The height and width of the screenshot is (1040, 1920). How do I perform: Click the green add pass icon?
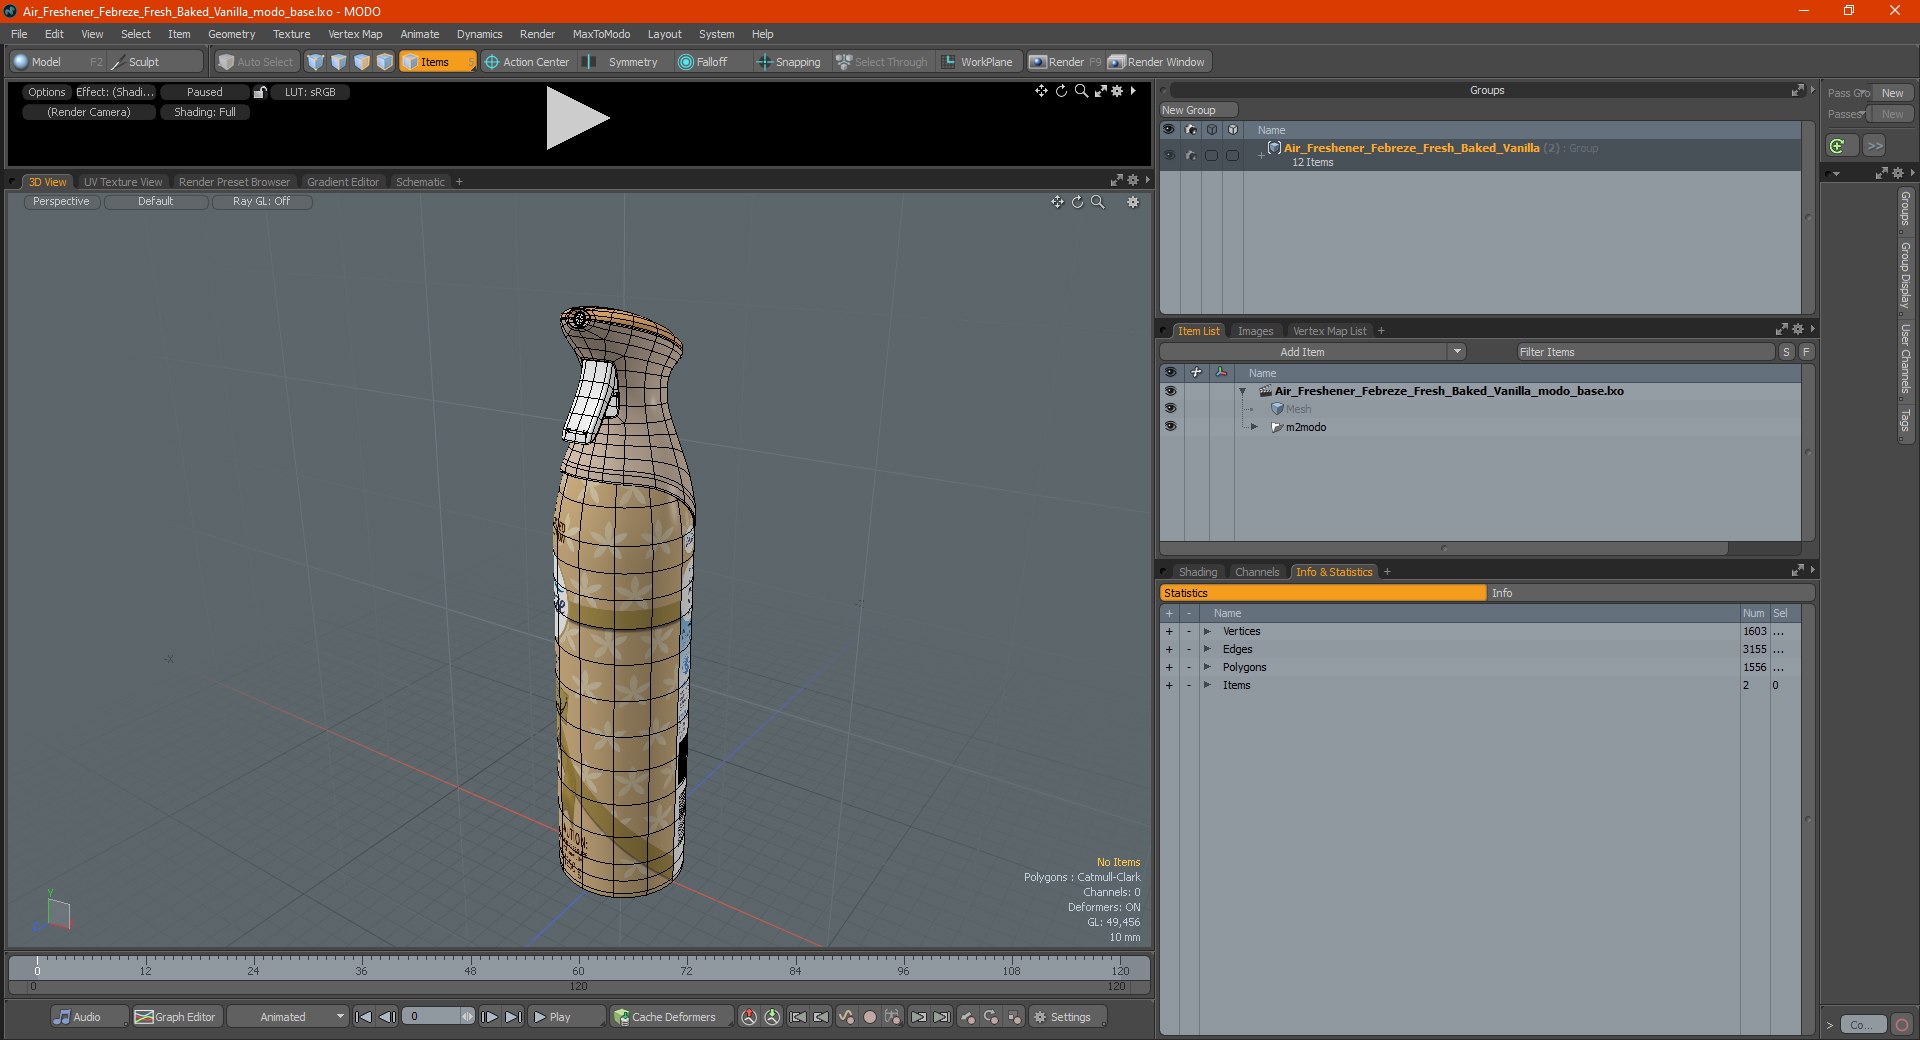coord(1838,146)
